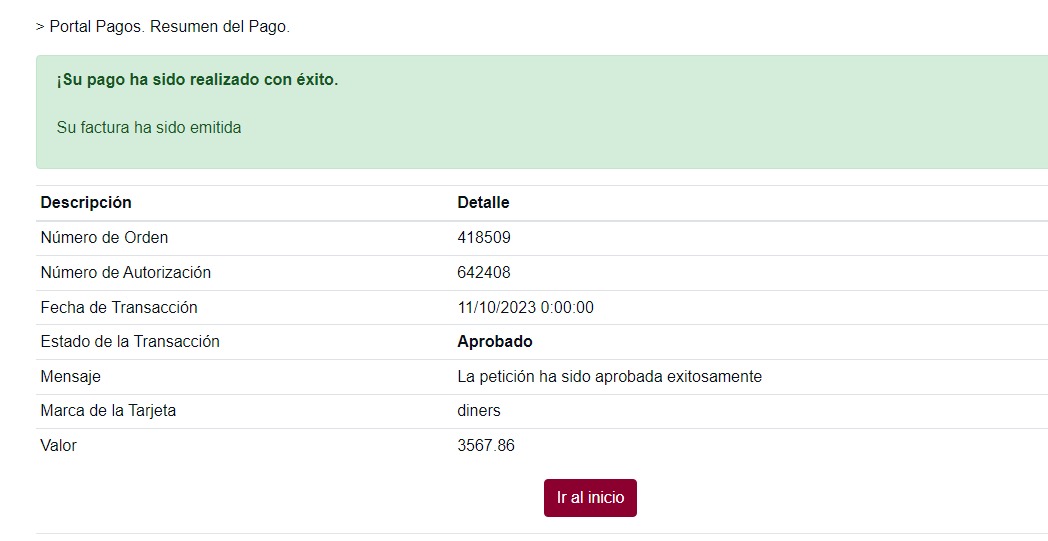Click the Portal Pagos breadcrumb text
Image resolution: width=1048 pixels, height=541 pixels.
(163, 27)
